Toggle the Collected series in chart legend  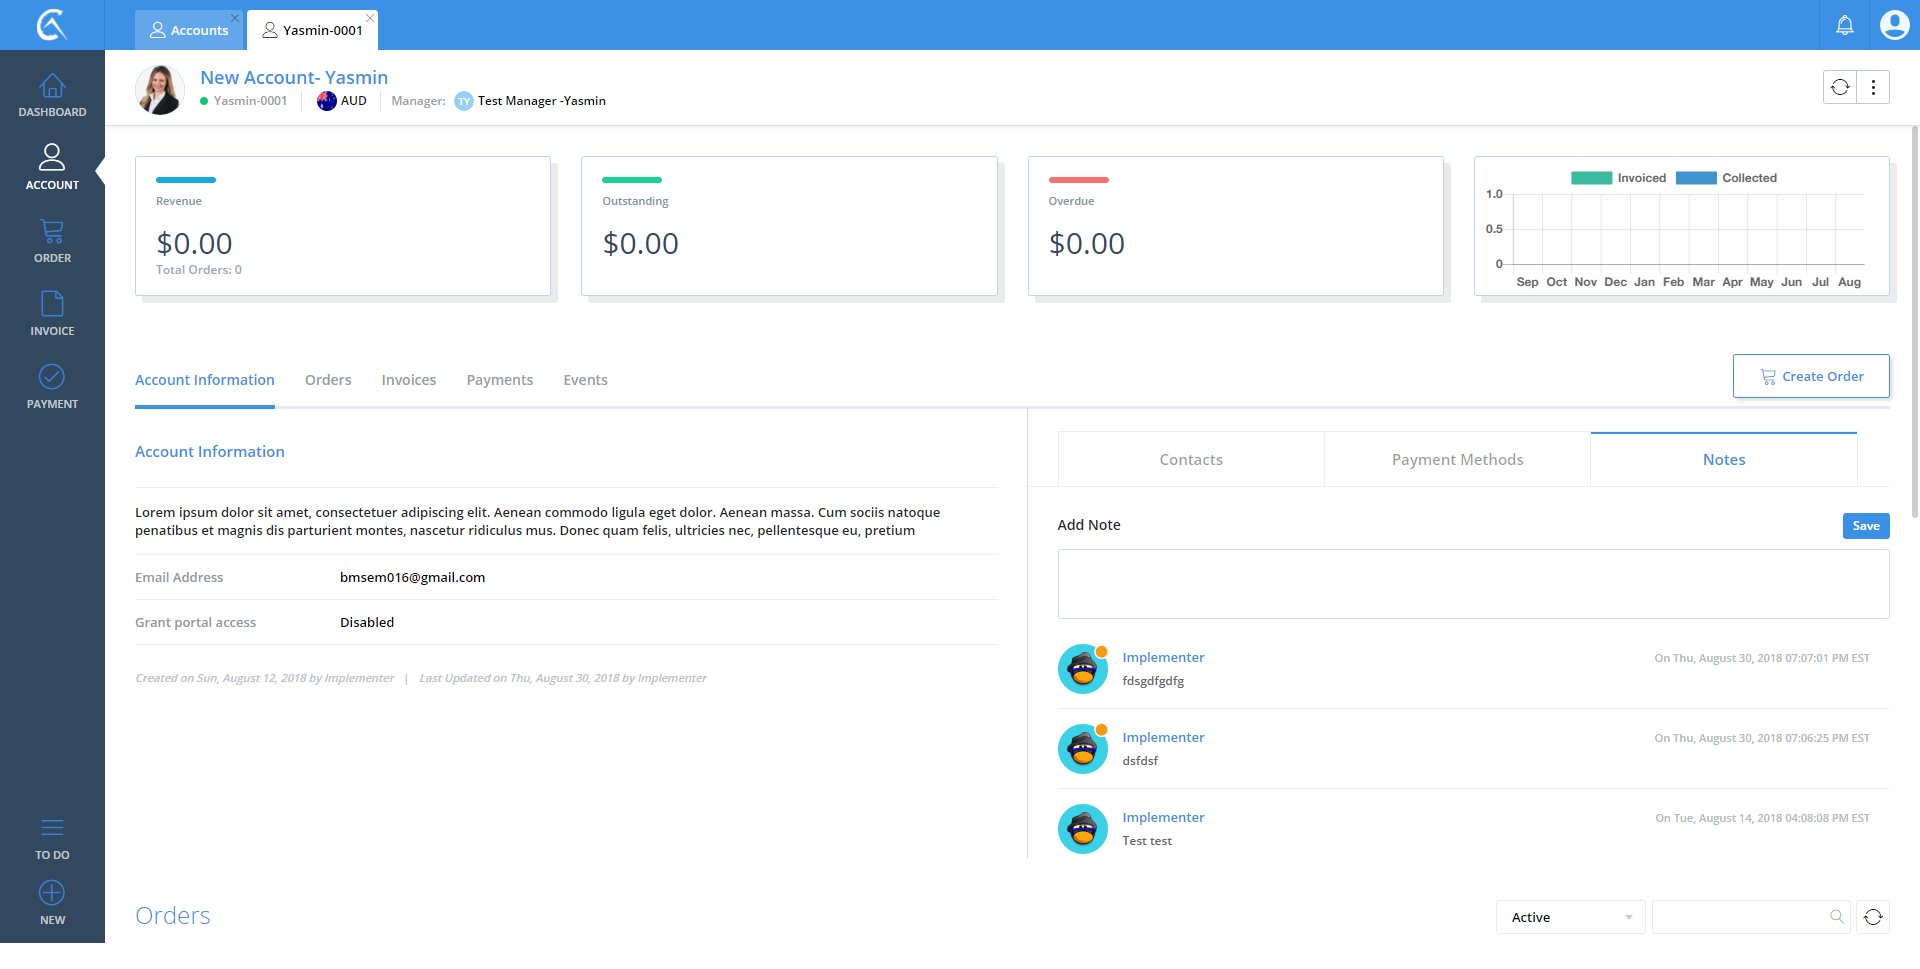1726,178
